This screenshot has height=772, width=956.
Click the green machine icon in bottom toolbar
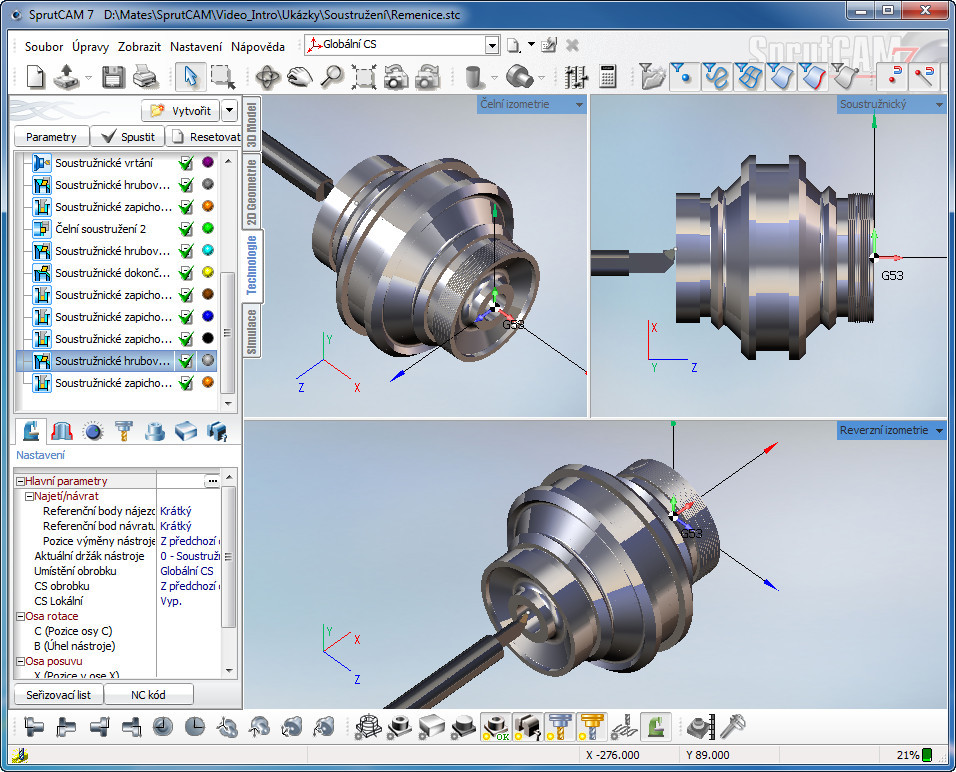[656, 727]
